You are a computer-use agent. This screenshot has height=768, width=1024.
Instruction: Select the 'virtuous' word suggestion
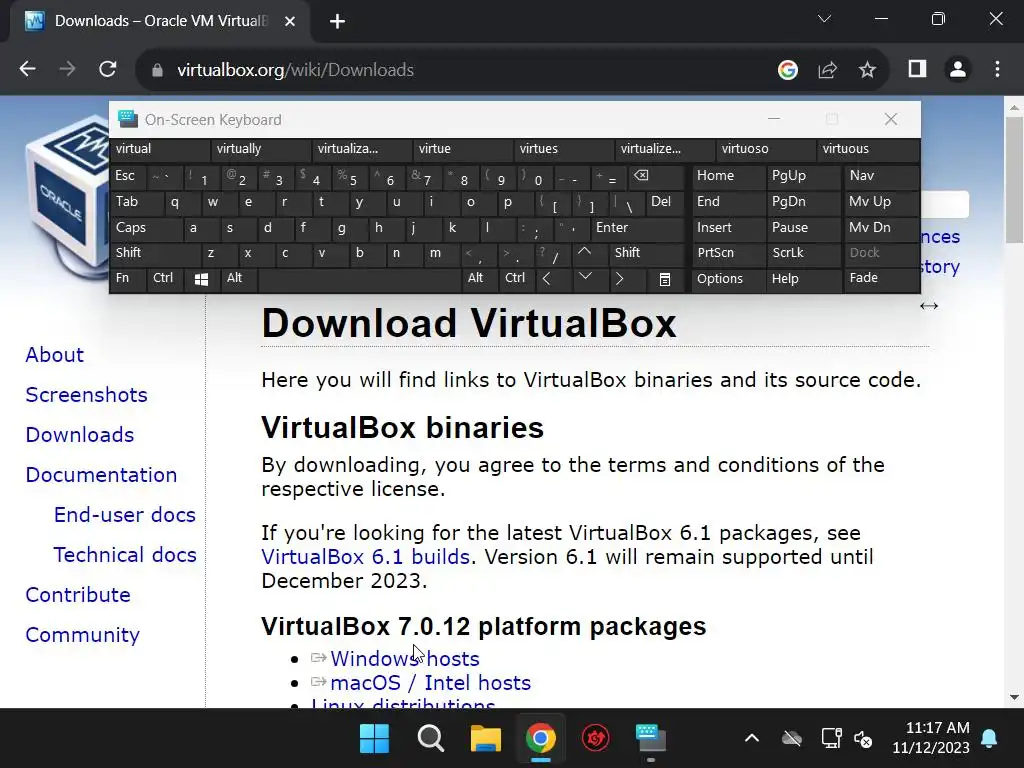point(867,149)
